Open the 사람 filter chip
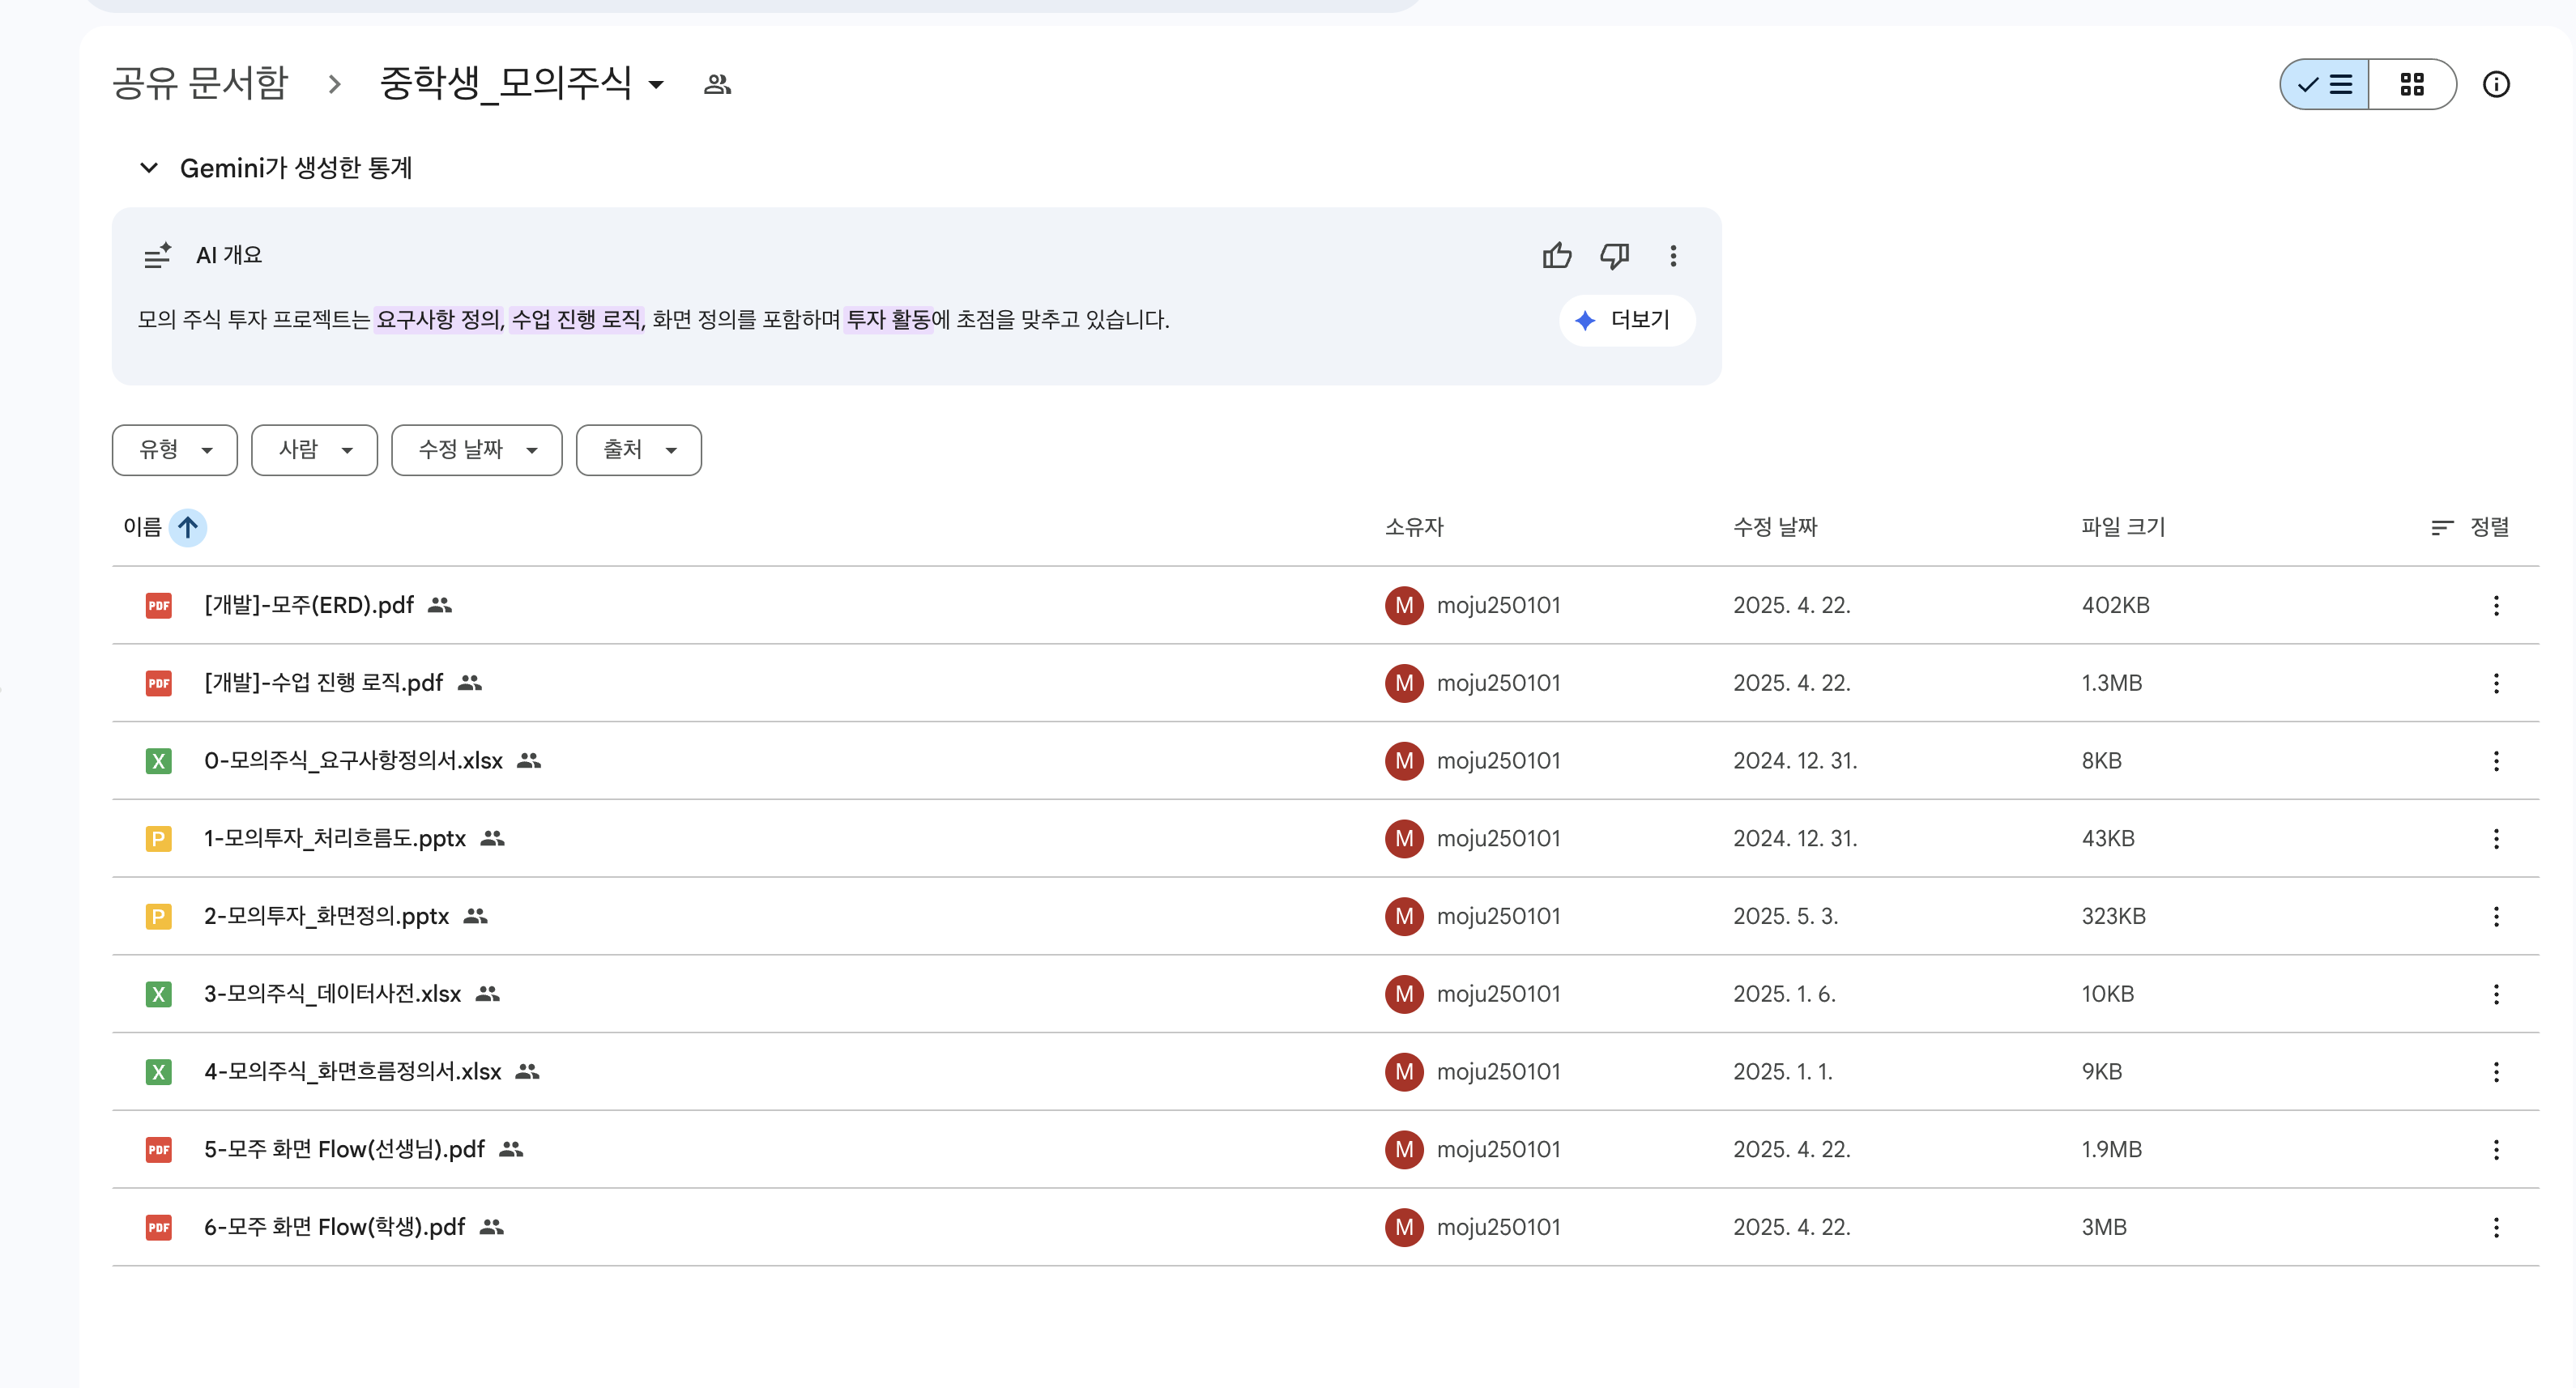The image size is (2576, 1388). 314,450
